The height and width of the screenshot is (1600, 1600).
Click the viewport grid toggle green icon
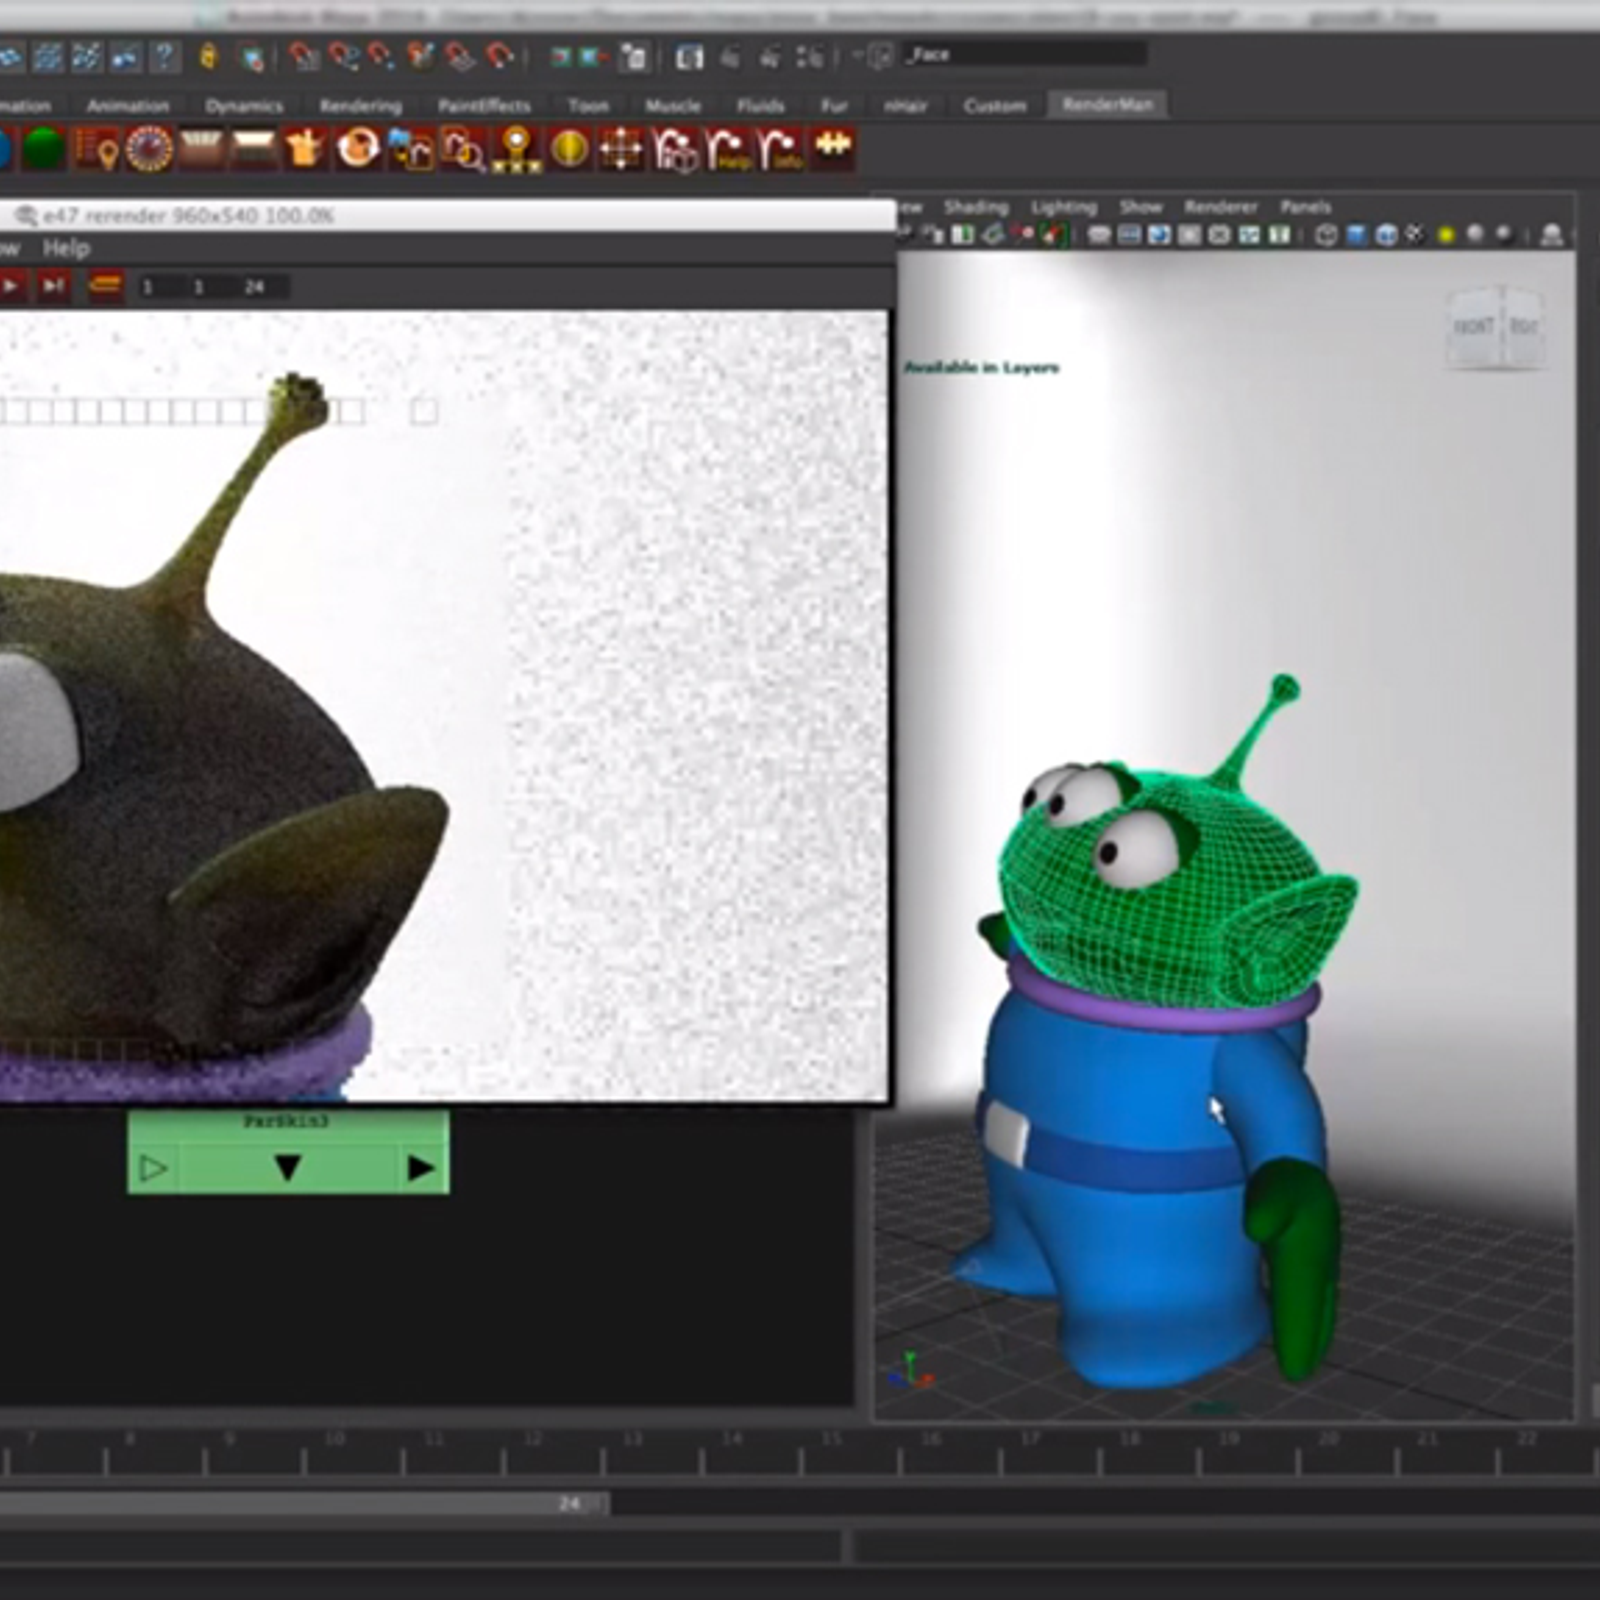pyautogui.click(x=962, y=235)
